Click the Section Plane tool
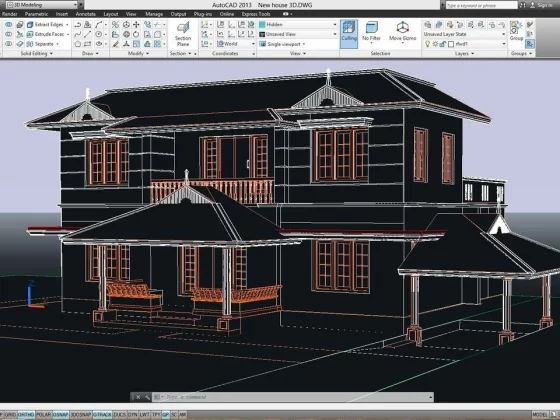Screen dimensions: 560x420 point(183,33)
